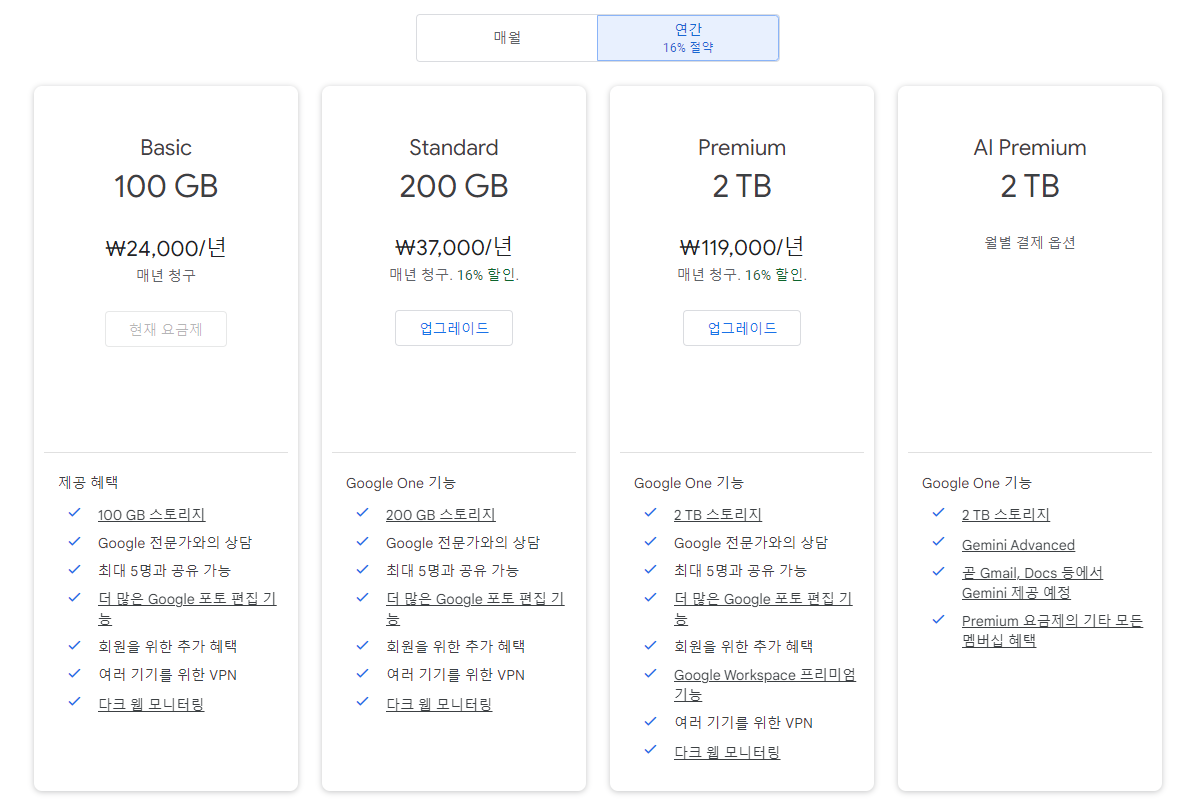Viewport: 1186px width, 802px height.
Task: Open Google Workspace 프리미엄 기능 link
Action: click(x=765, y=684)
